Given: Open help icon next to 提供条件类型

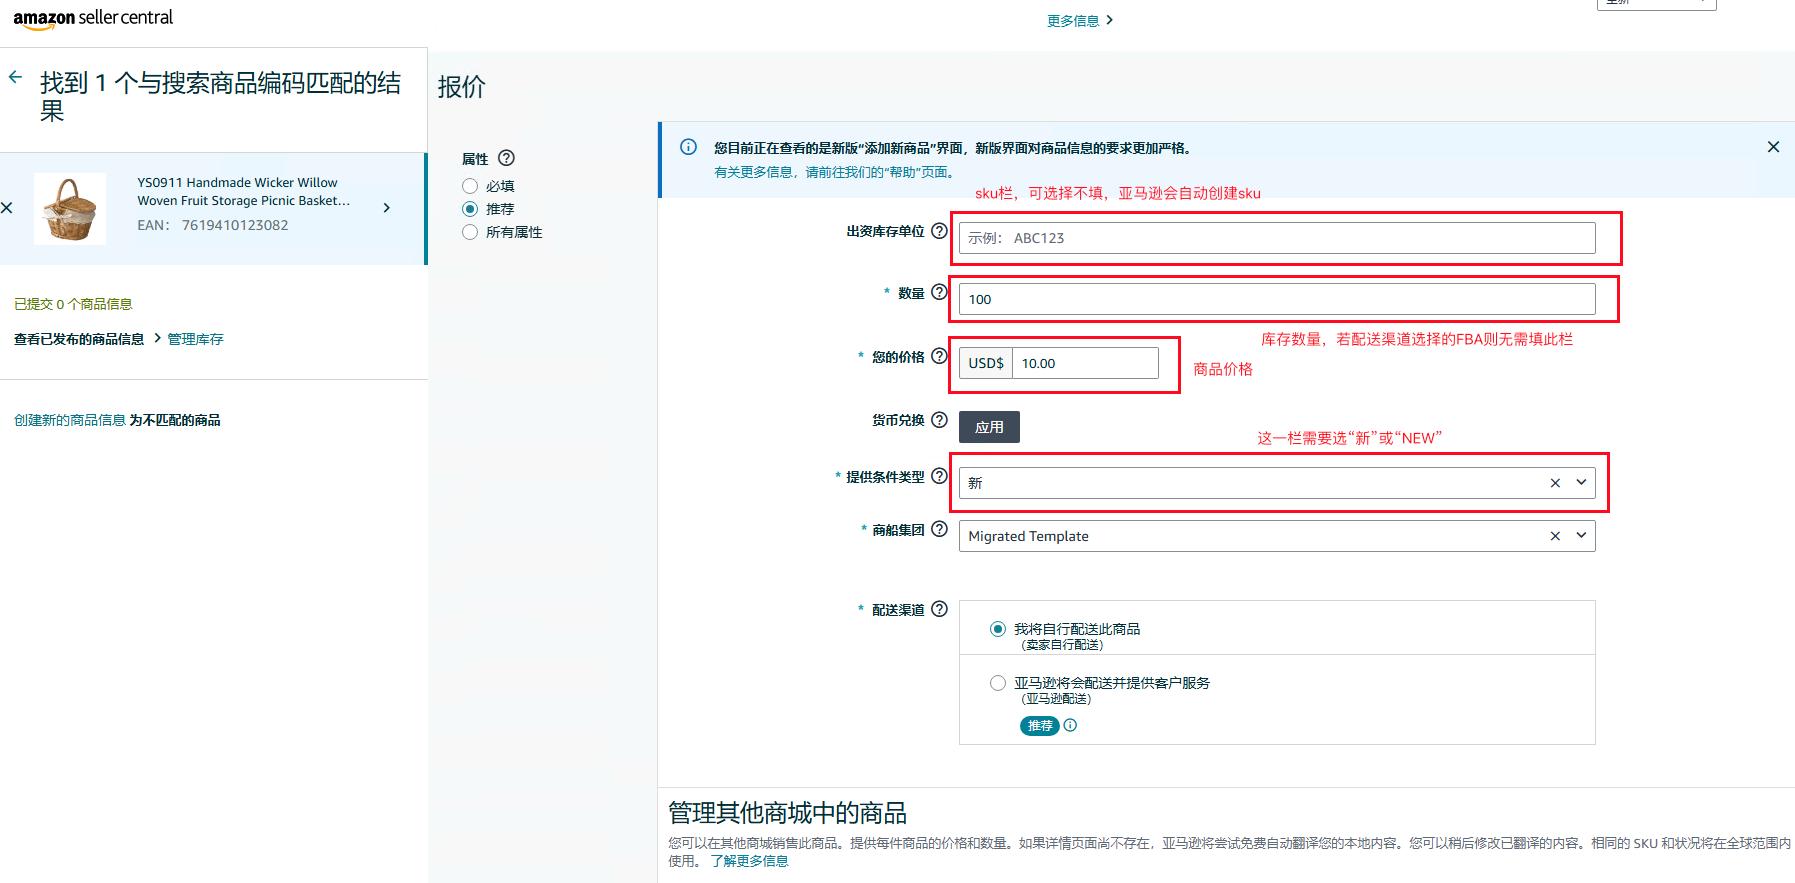Looking at the screenshot, I should coord(939,476).
